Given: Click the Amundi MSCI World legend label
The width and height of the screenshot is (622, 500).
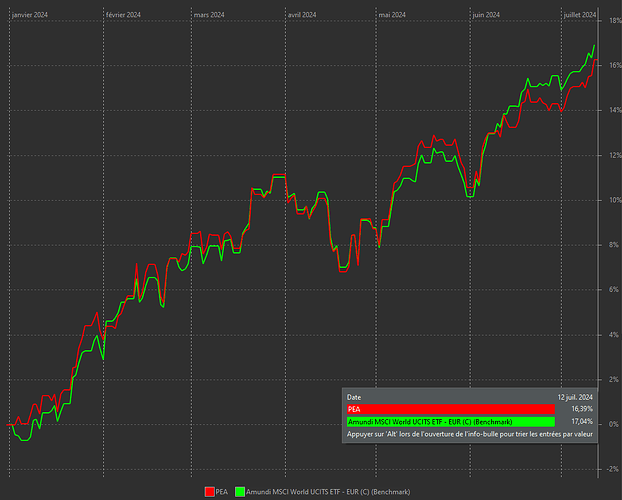Looking at the screenshot, I should [328, 492].
